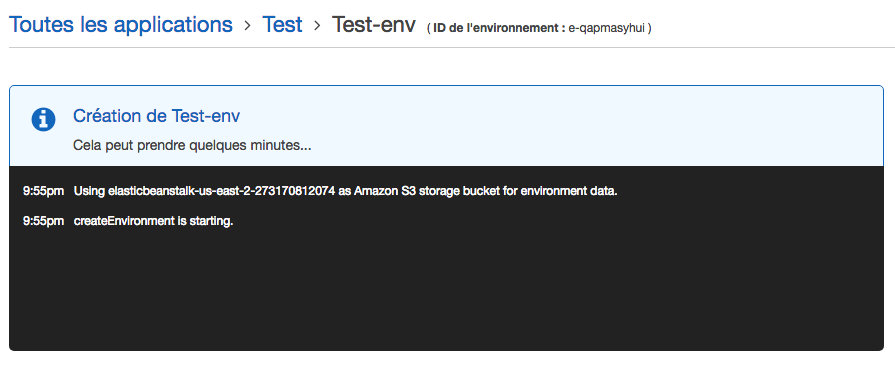The image size is (895, 367).
Task: Open the Toutes les applications breadcrumb link
Action: (121, 25)
